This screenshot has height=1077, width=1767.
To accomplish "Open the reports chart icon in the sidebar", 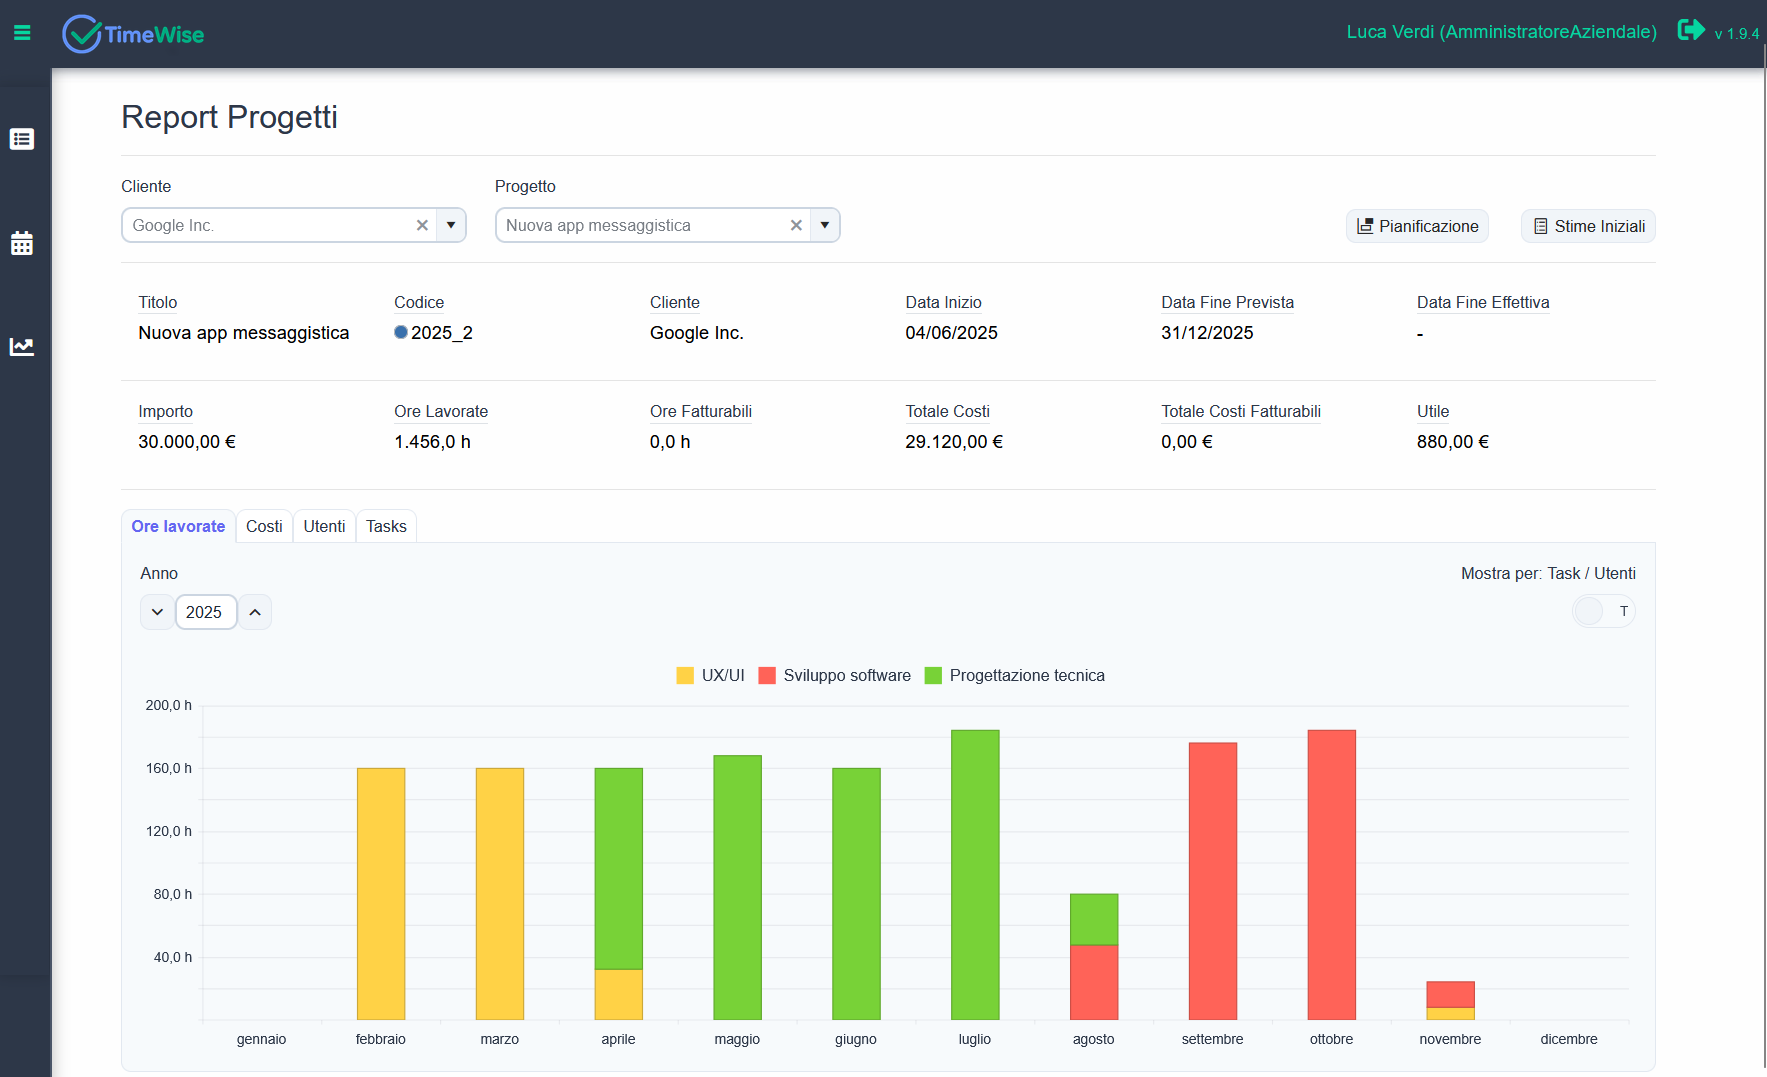I will coord(22,346).
